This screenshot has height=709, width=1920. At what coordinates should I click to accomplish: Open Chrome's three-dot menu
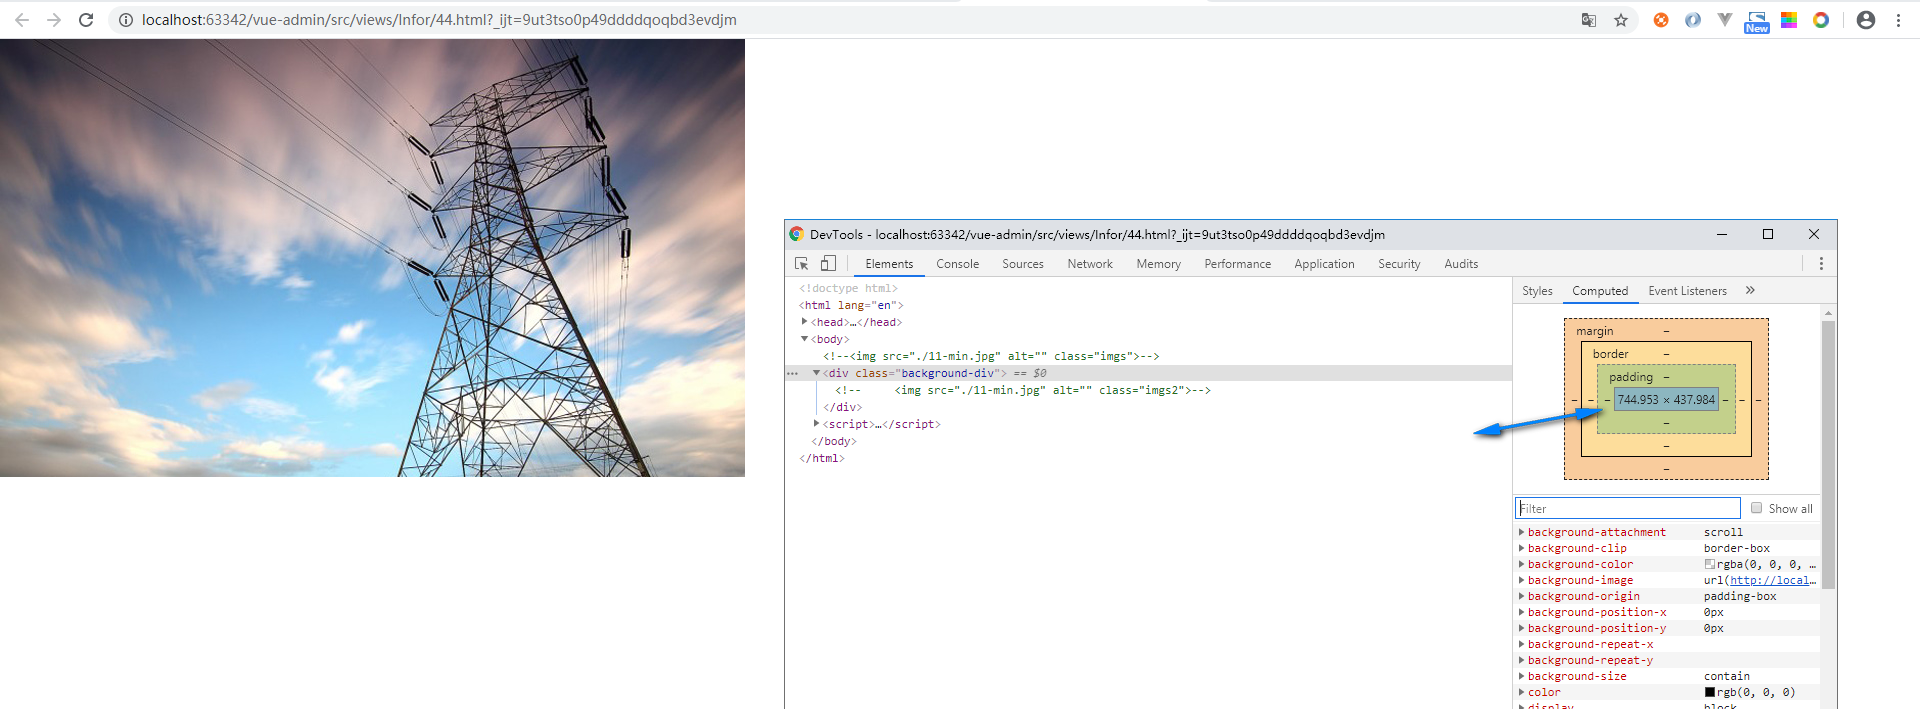point(1898,20)
